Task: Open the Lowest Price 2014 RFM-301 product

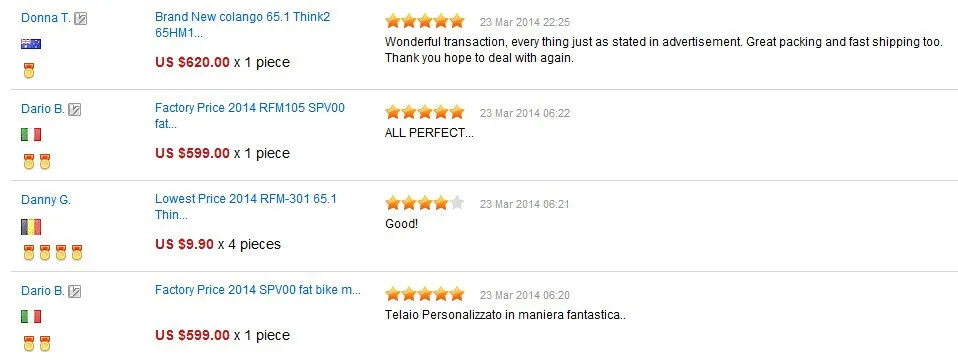Action: click(246, 207)
